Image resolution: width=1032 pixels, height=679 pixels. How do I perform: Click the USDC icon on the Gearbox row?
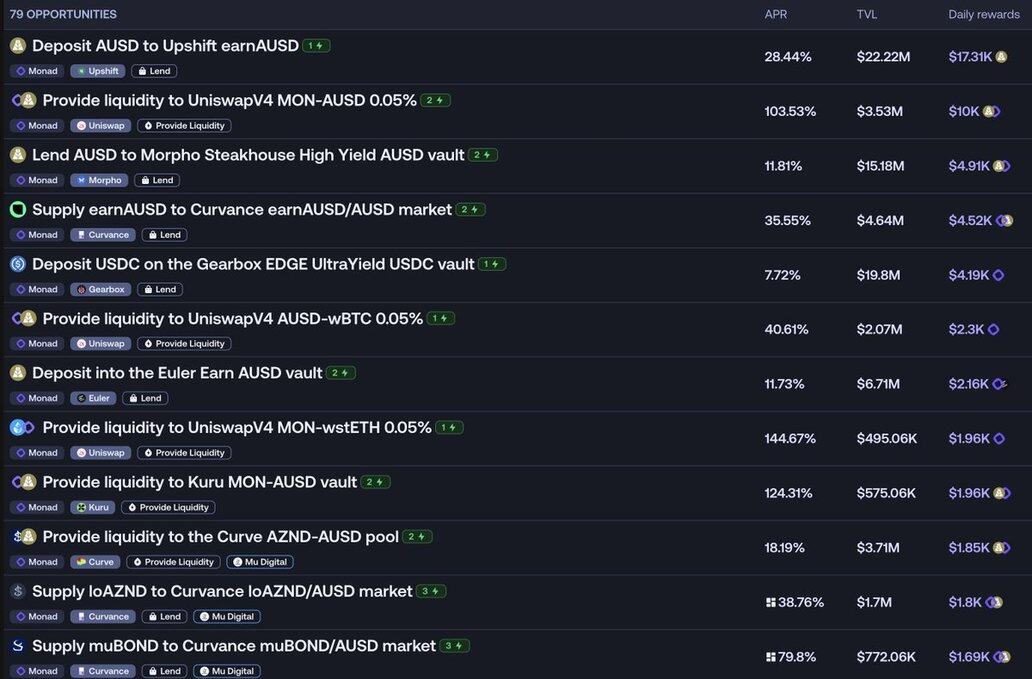click(18, 264)
